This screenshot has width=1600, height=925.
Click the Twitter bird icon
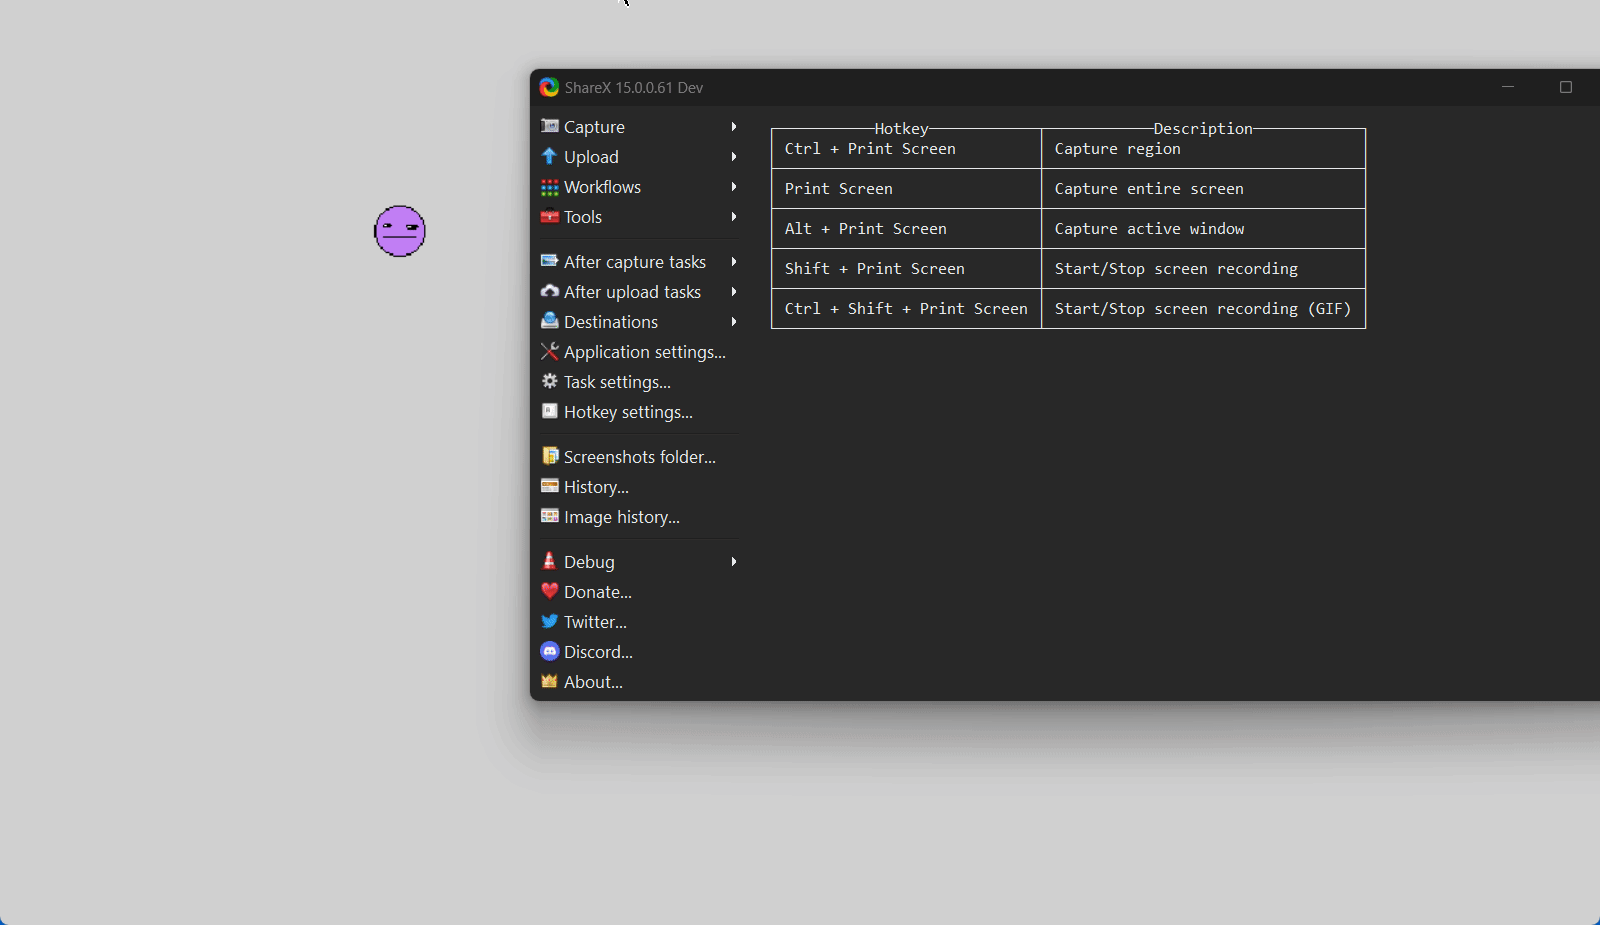pos(549,621)
